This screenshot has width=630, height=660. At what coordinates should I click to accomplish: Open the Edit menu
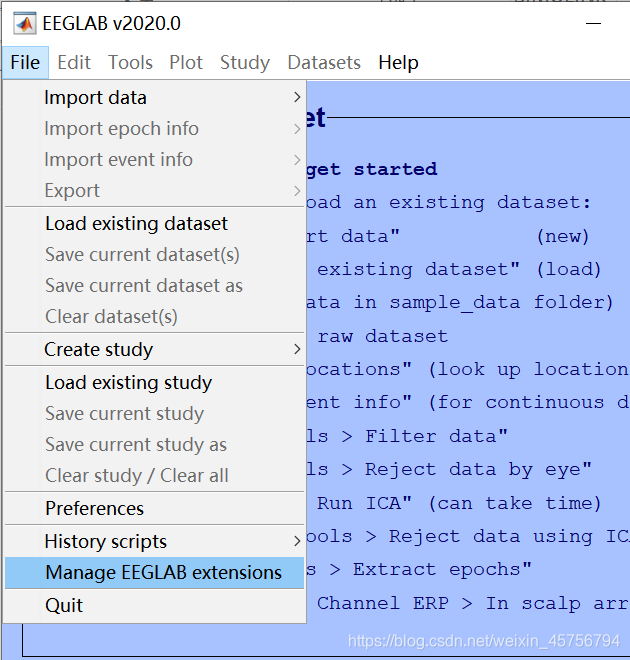[74, 63]
